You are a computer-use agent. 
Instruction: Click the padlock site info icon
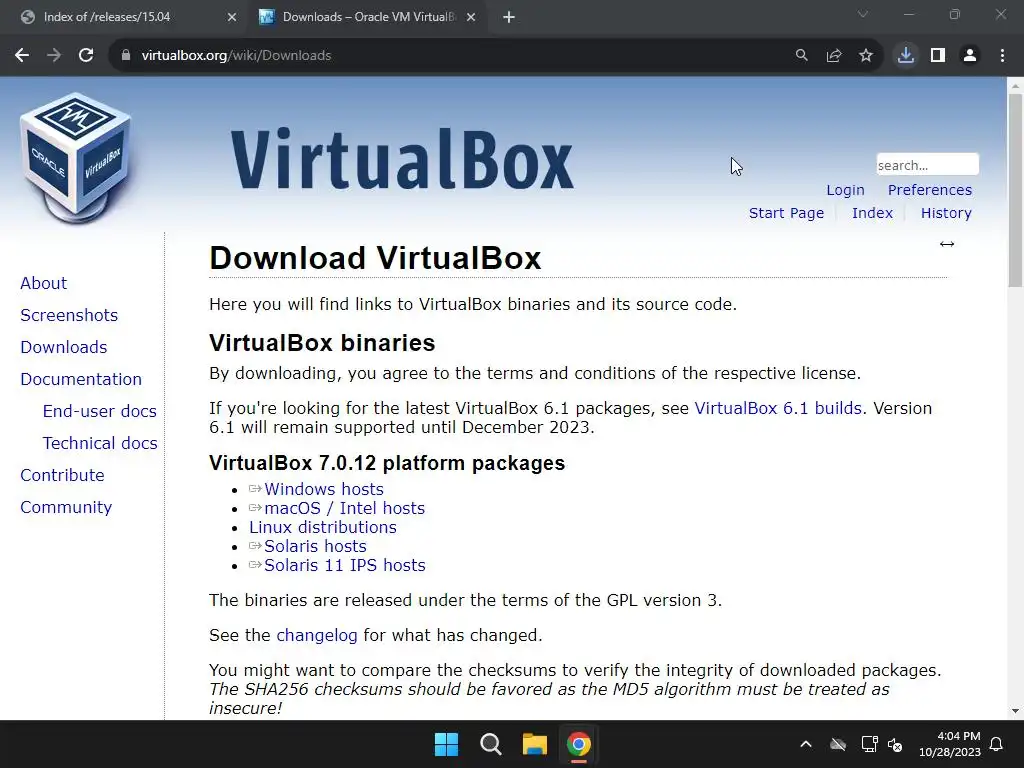pos(125,56)
